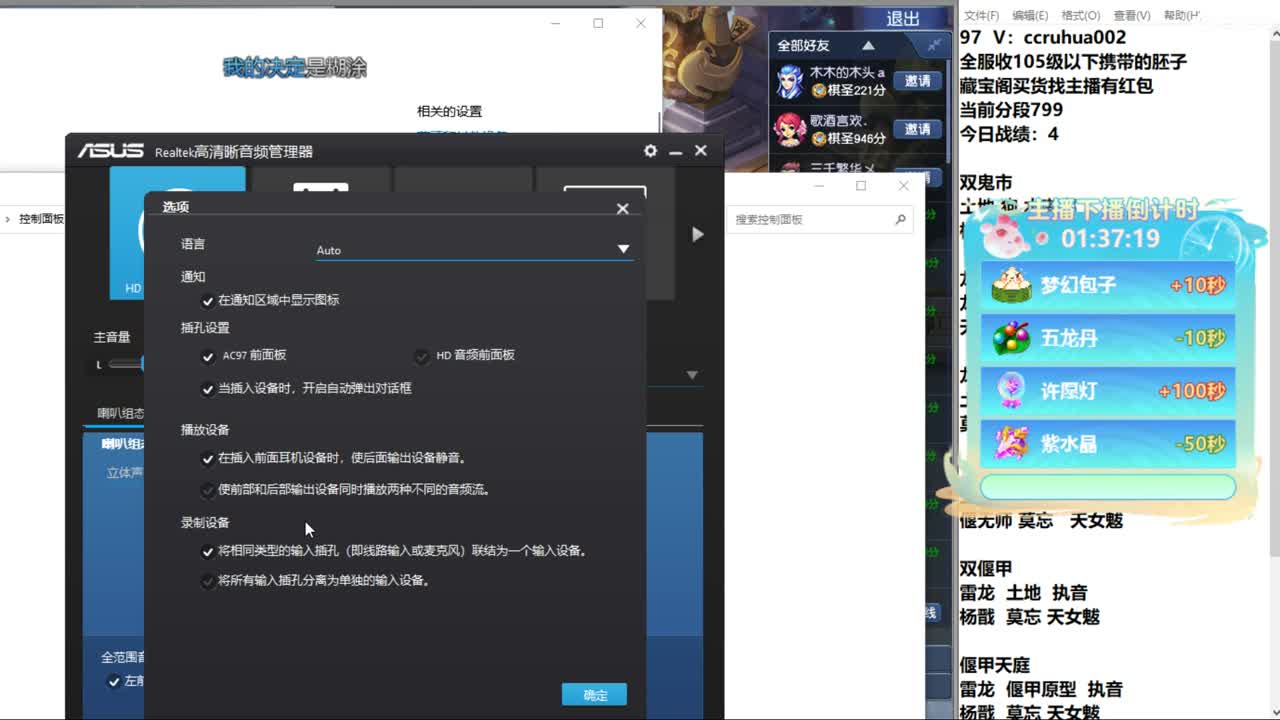The width and height of the screenshot is (1280, 720).
Task: Open the 语言 Auto language dropdown
Action: [x=623, y=250]
